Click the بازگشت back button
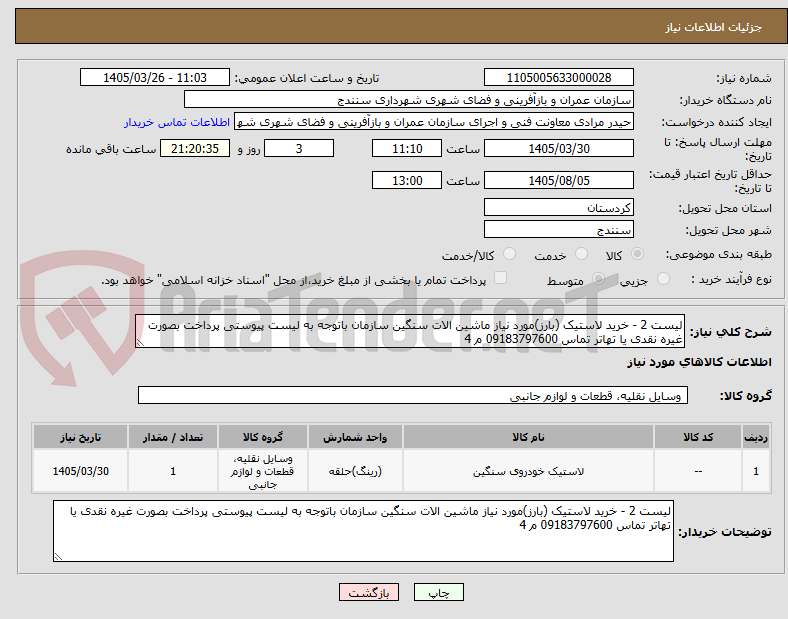 click(x=369, y=592)
